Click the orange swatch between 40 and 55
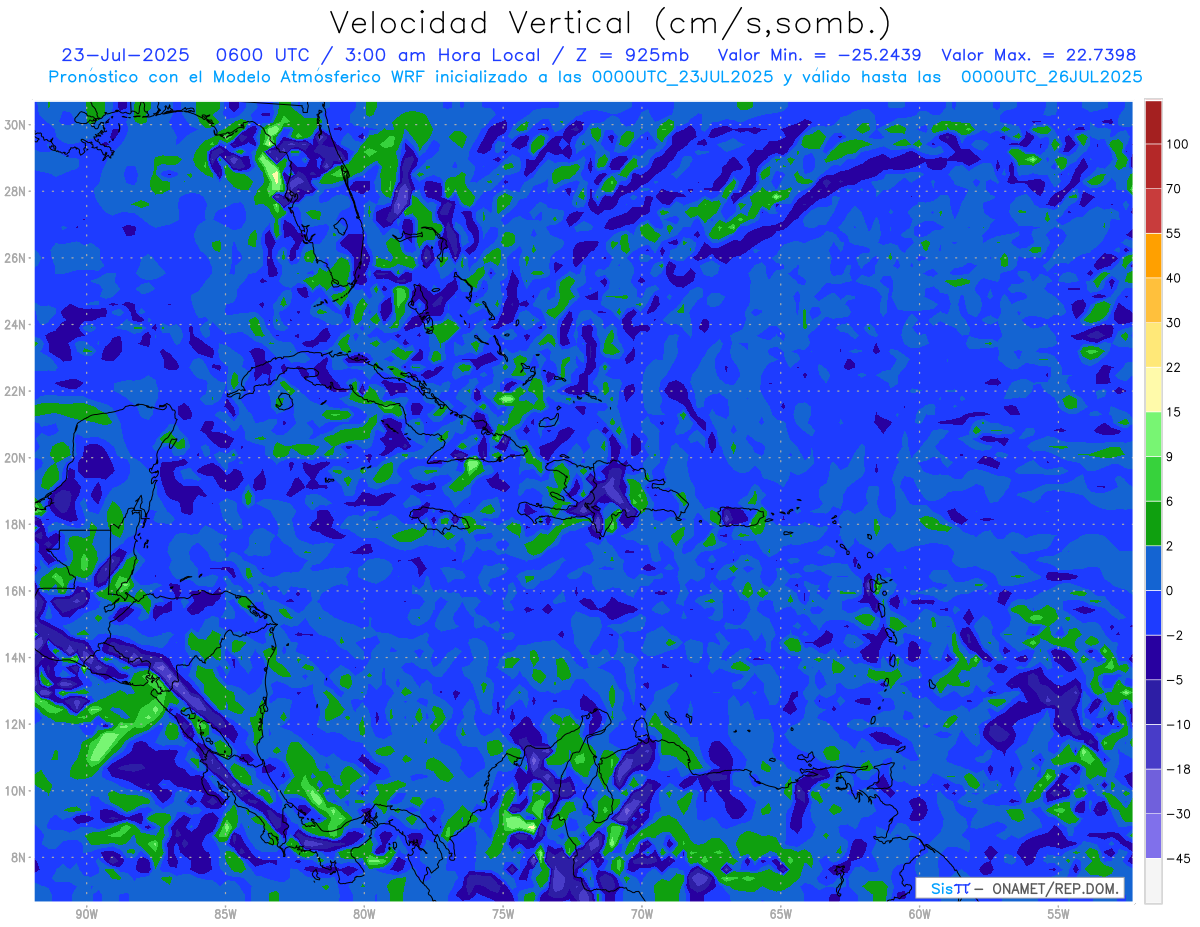This screenshot has width=1200, height=927. pyautogui.click(x=1153, y=255)
